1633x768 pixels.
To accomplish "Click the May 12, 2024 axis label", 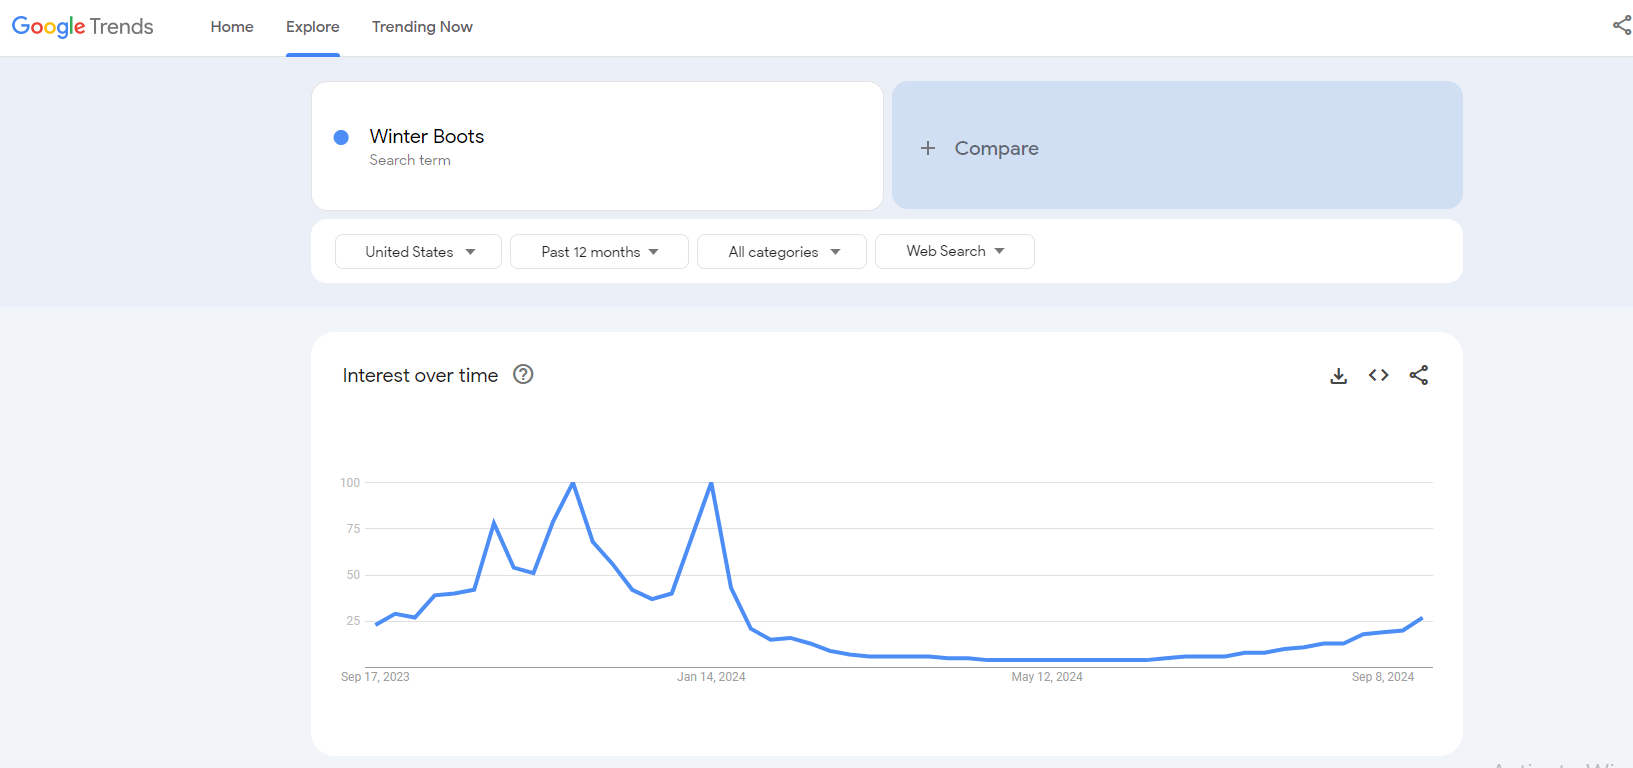I will tap(1047, 677).
